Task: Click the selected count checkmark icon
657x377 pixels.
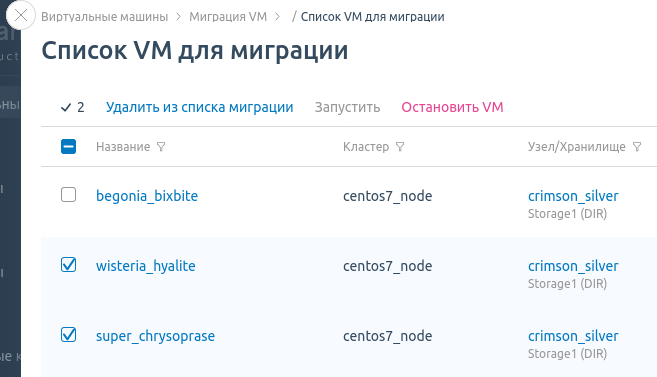Action: [66, 108]
